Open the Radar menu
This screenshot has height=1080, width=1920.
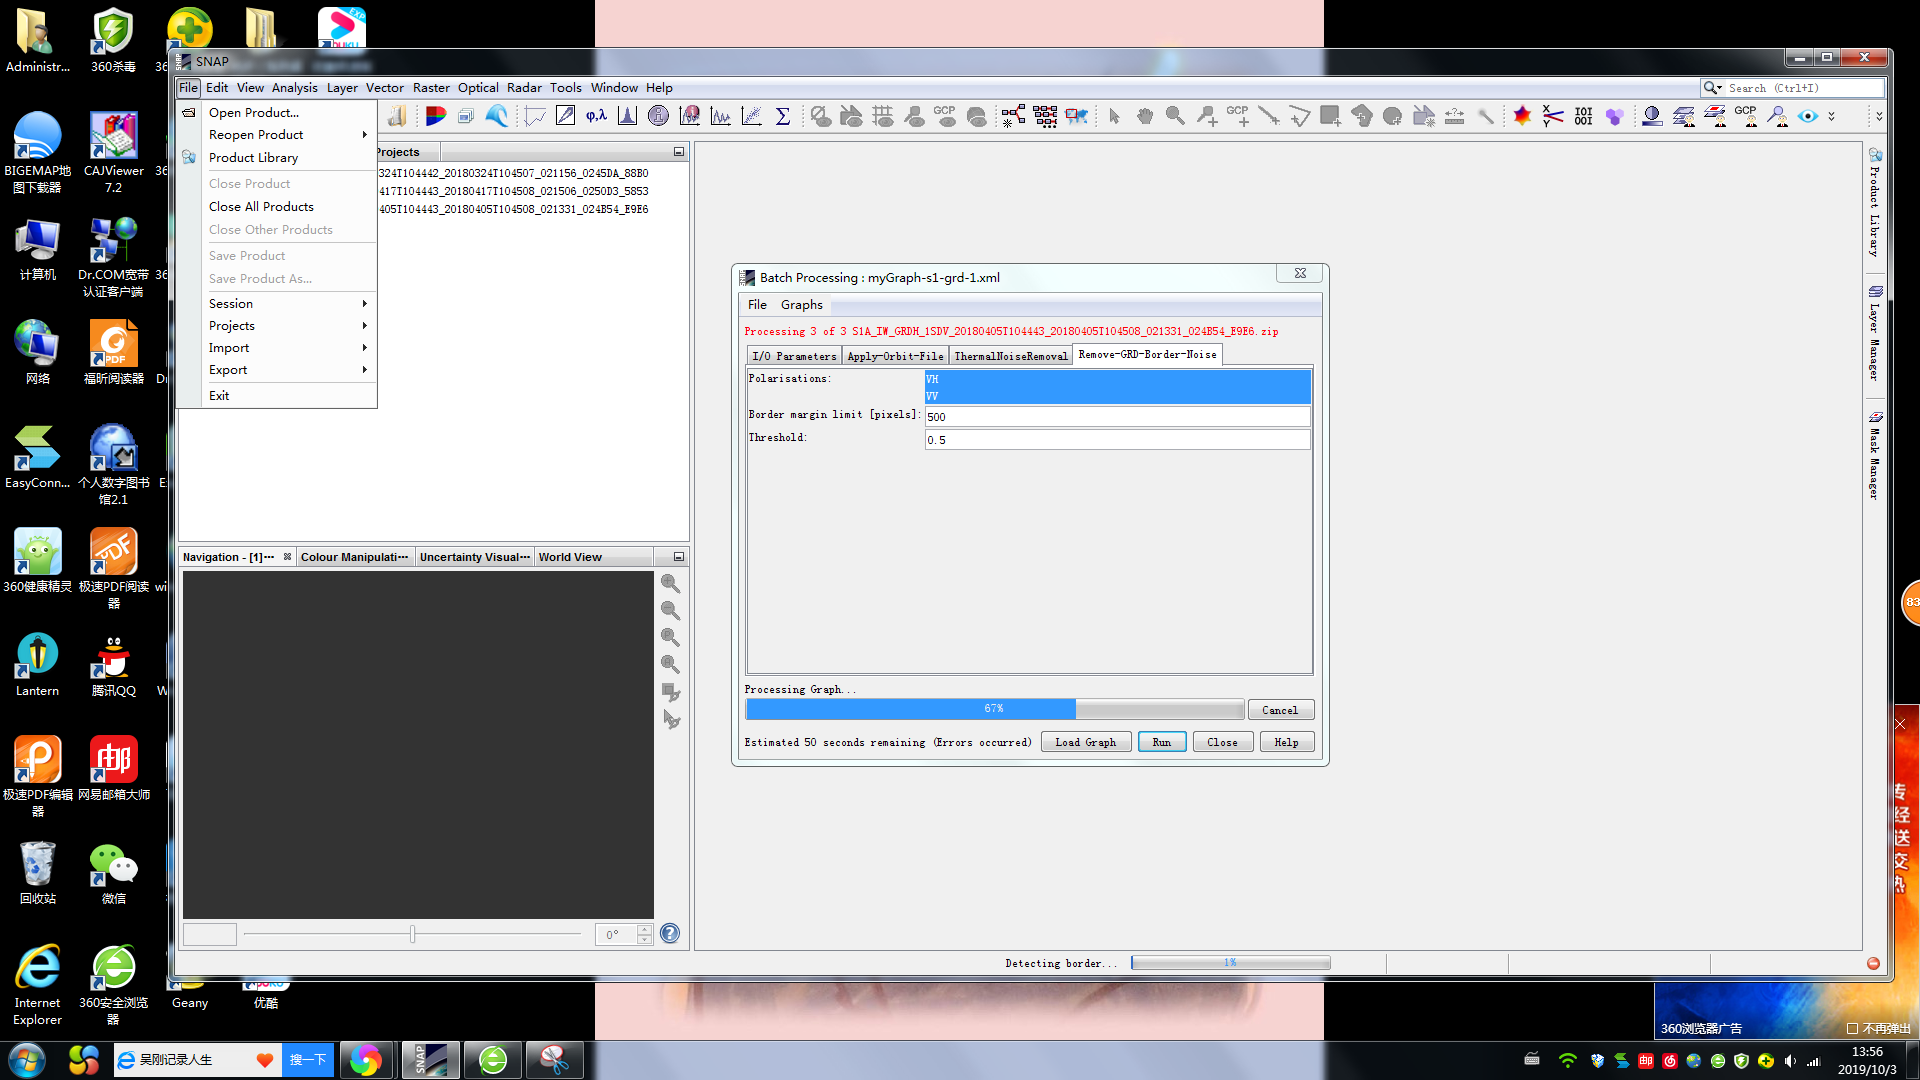tap(523, 88)
